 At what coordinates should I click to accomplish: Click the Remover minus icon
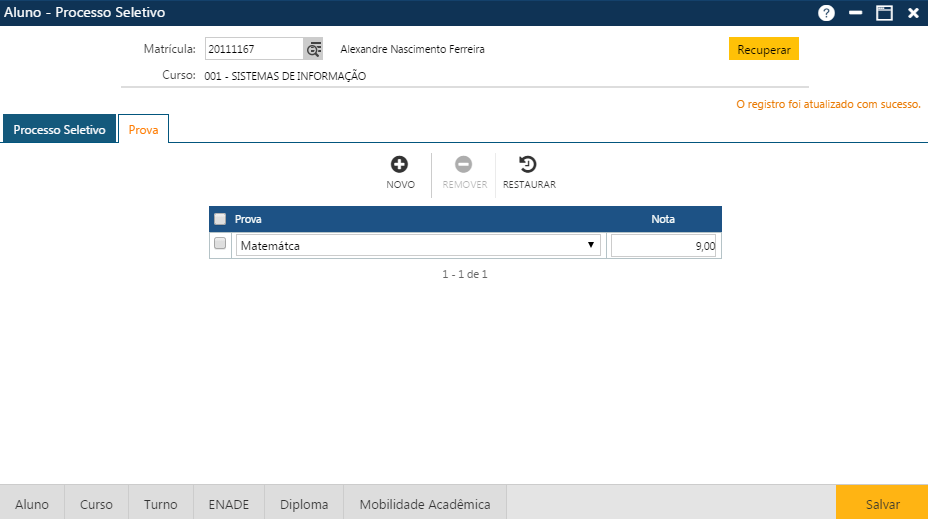coord(464,165)
